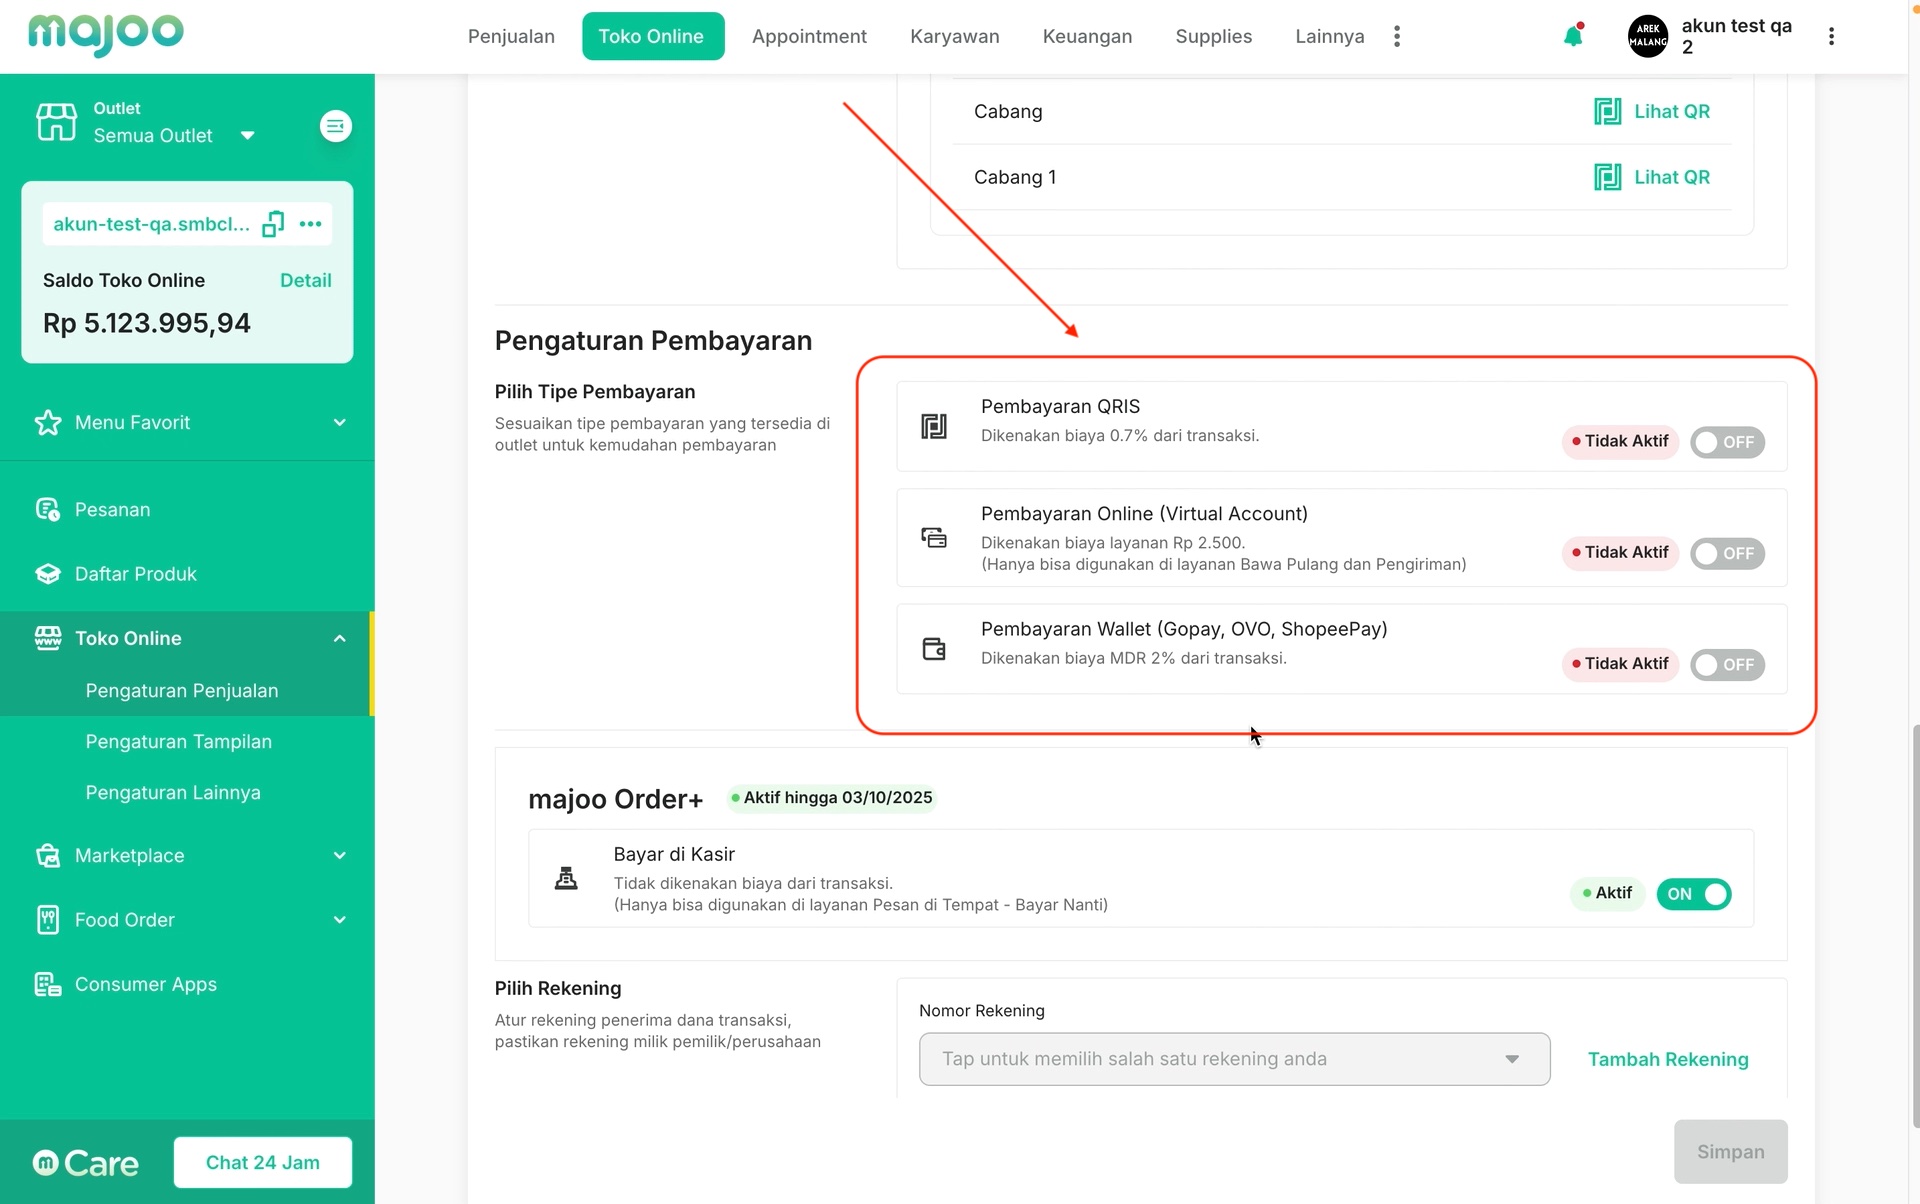Open the account kebab menu
The height and width of the screenshot is (1204, 1920).
[1831, 36]
